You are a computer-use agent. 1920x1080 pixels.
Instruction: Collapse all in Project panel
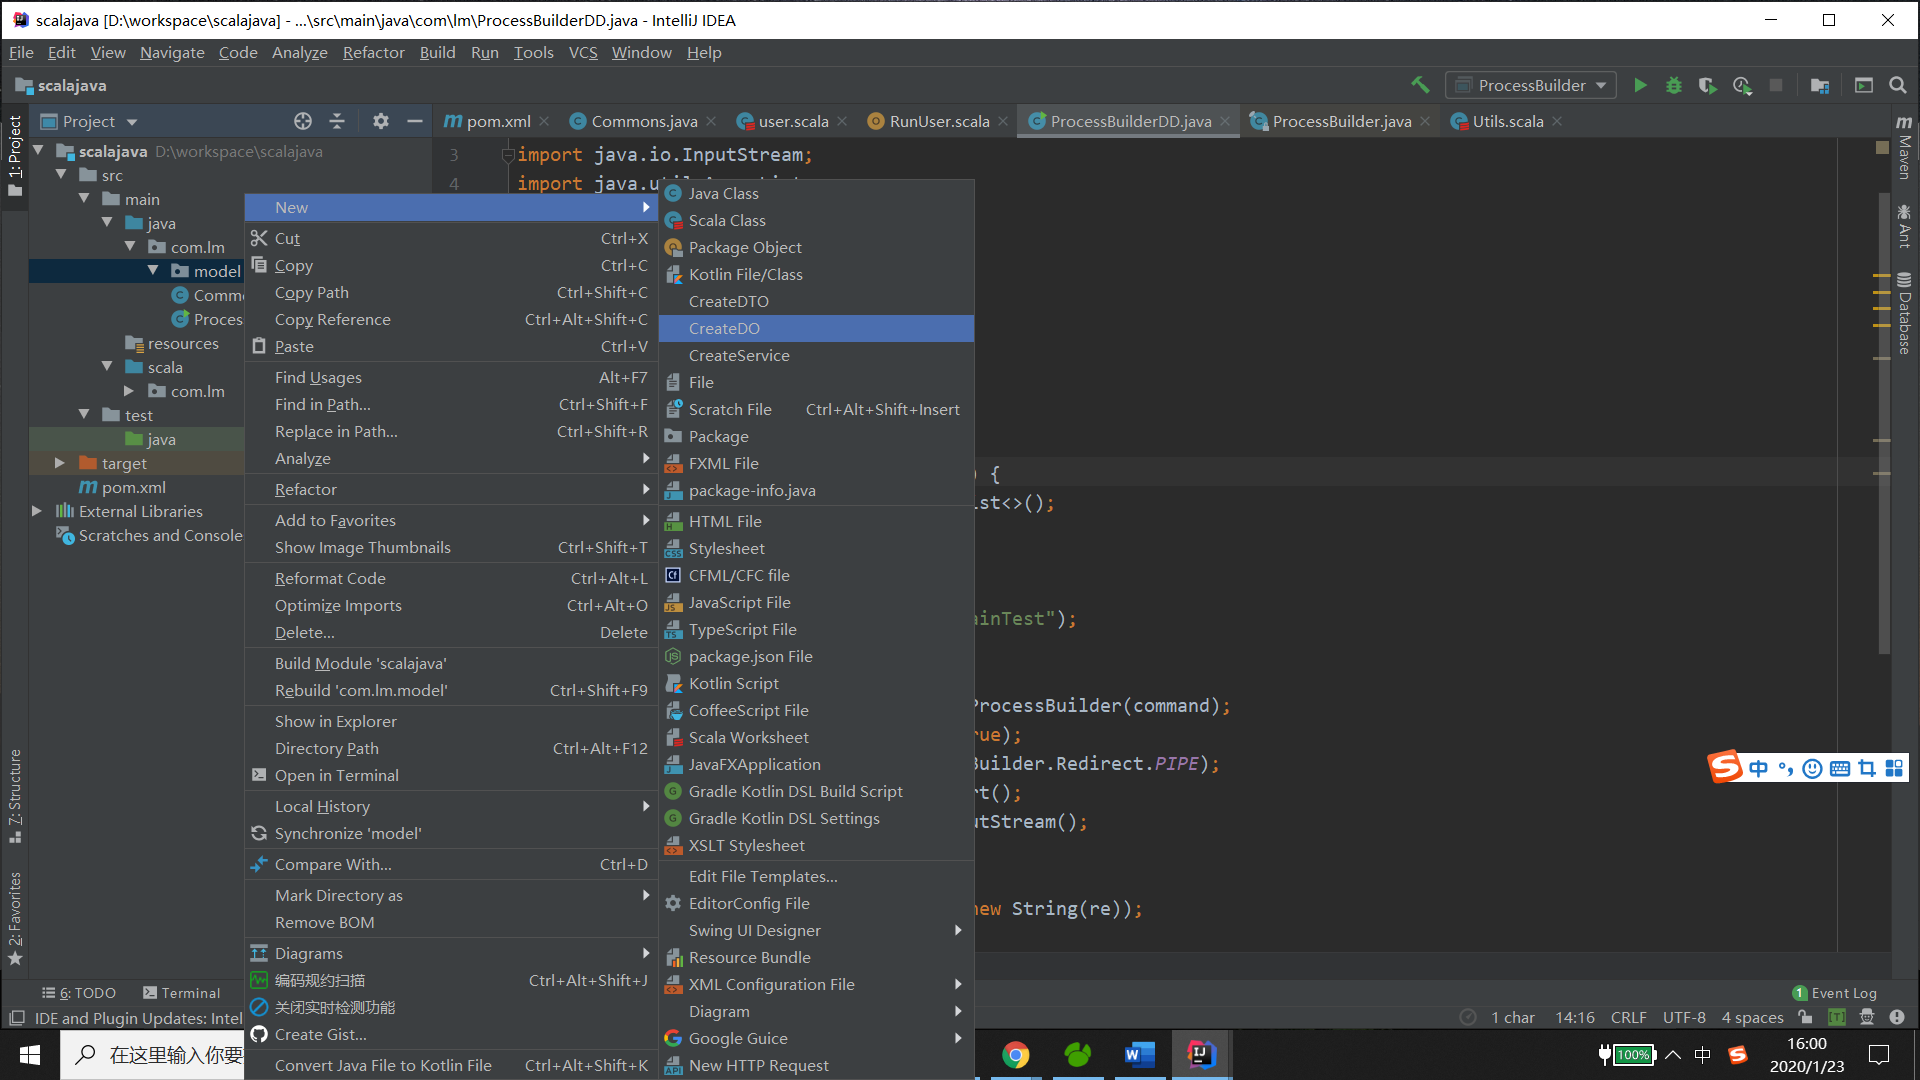[x=337, y=121]
